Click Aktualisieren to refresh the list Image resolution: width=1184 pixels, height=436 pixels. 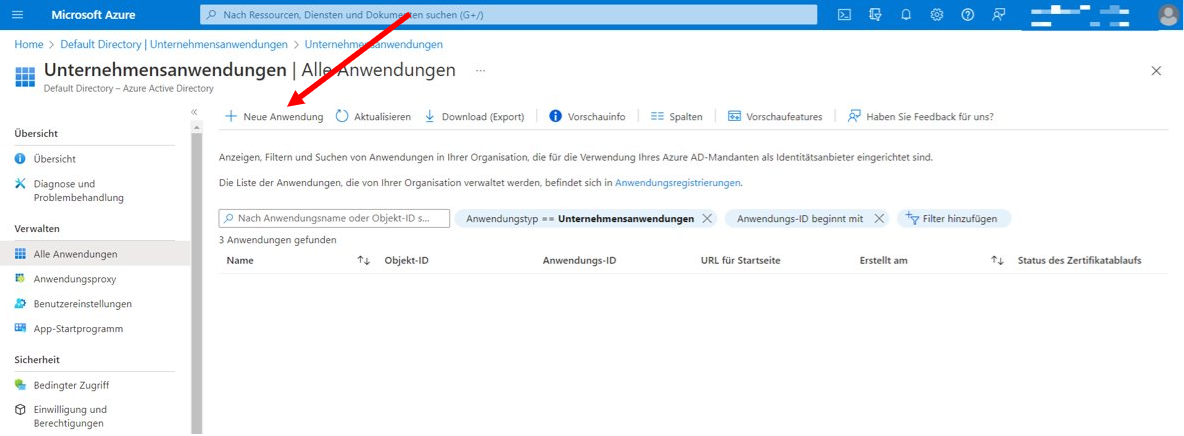coord(373,116)
